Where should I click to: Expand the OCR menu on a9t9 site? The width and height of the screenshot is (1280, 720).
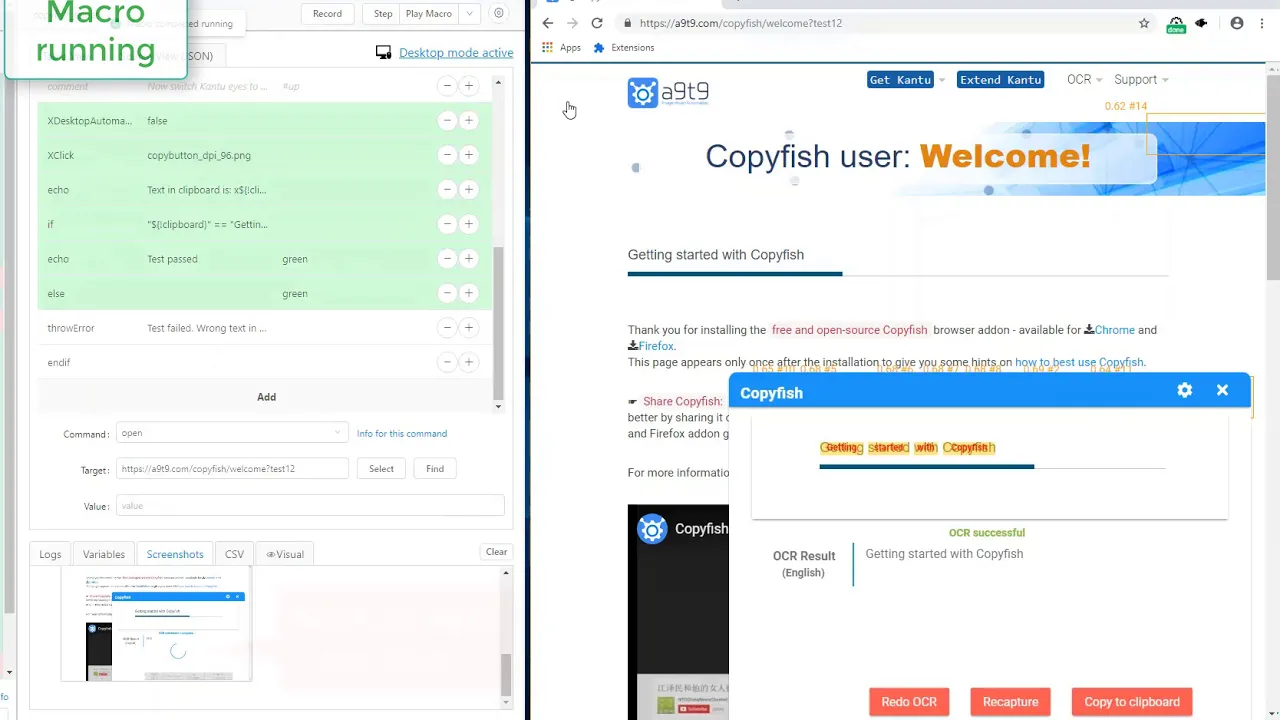[1084, 79]
